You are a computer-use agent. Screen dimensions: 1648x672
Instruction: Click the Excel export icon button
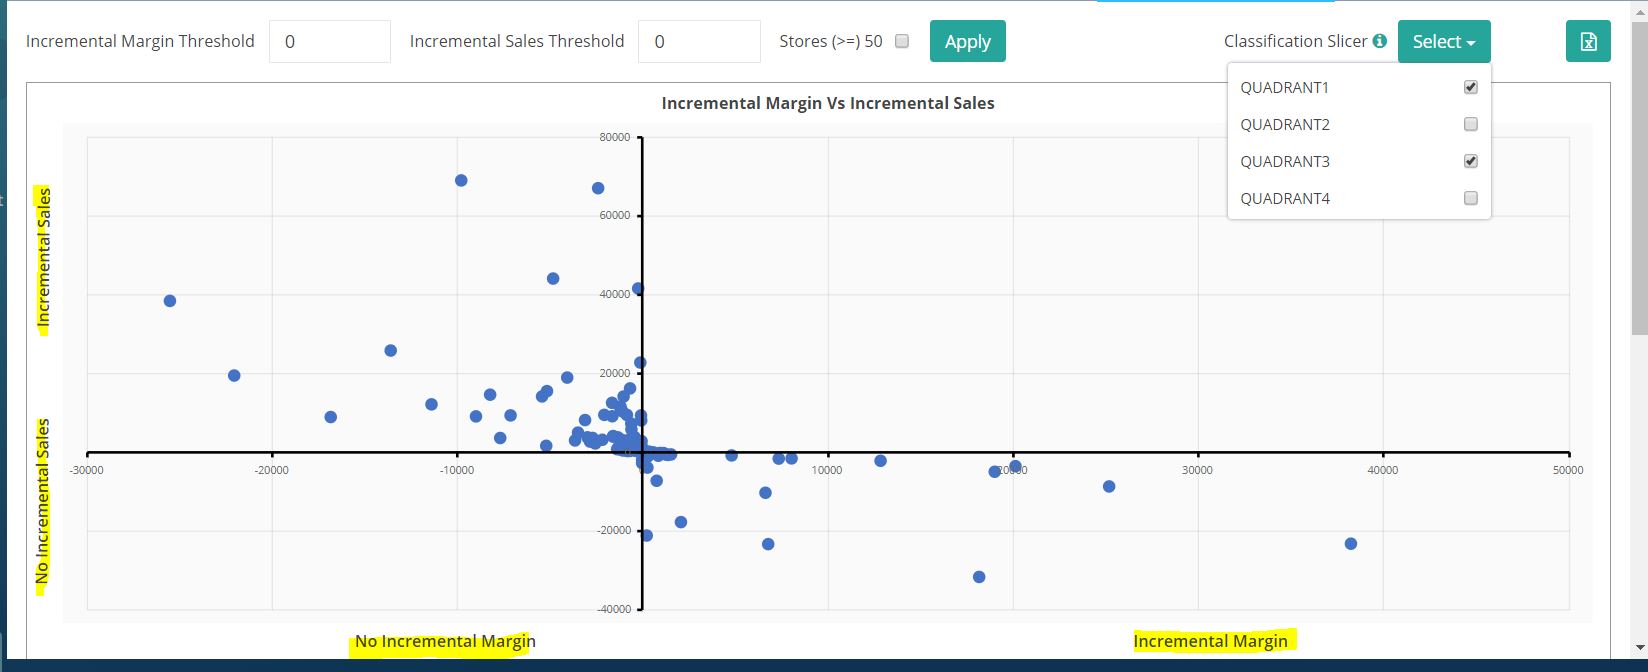tap(1588, 42)
